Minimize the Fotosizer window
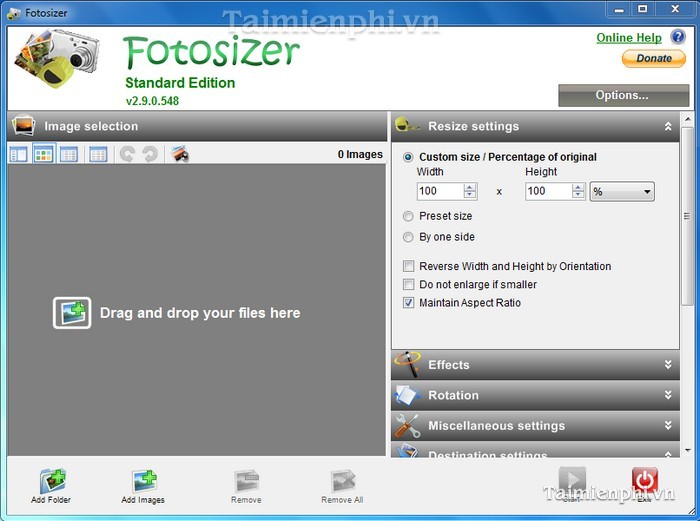The height and width of the screenshot is (521, 700). click(x=619, y=9)
